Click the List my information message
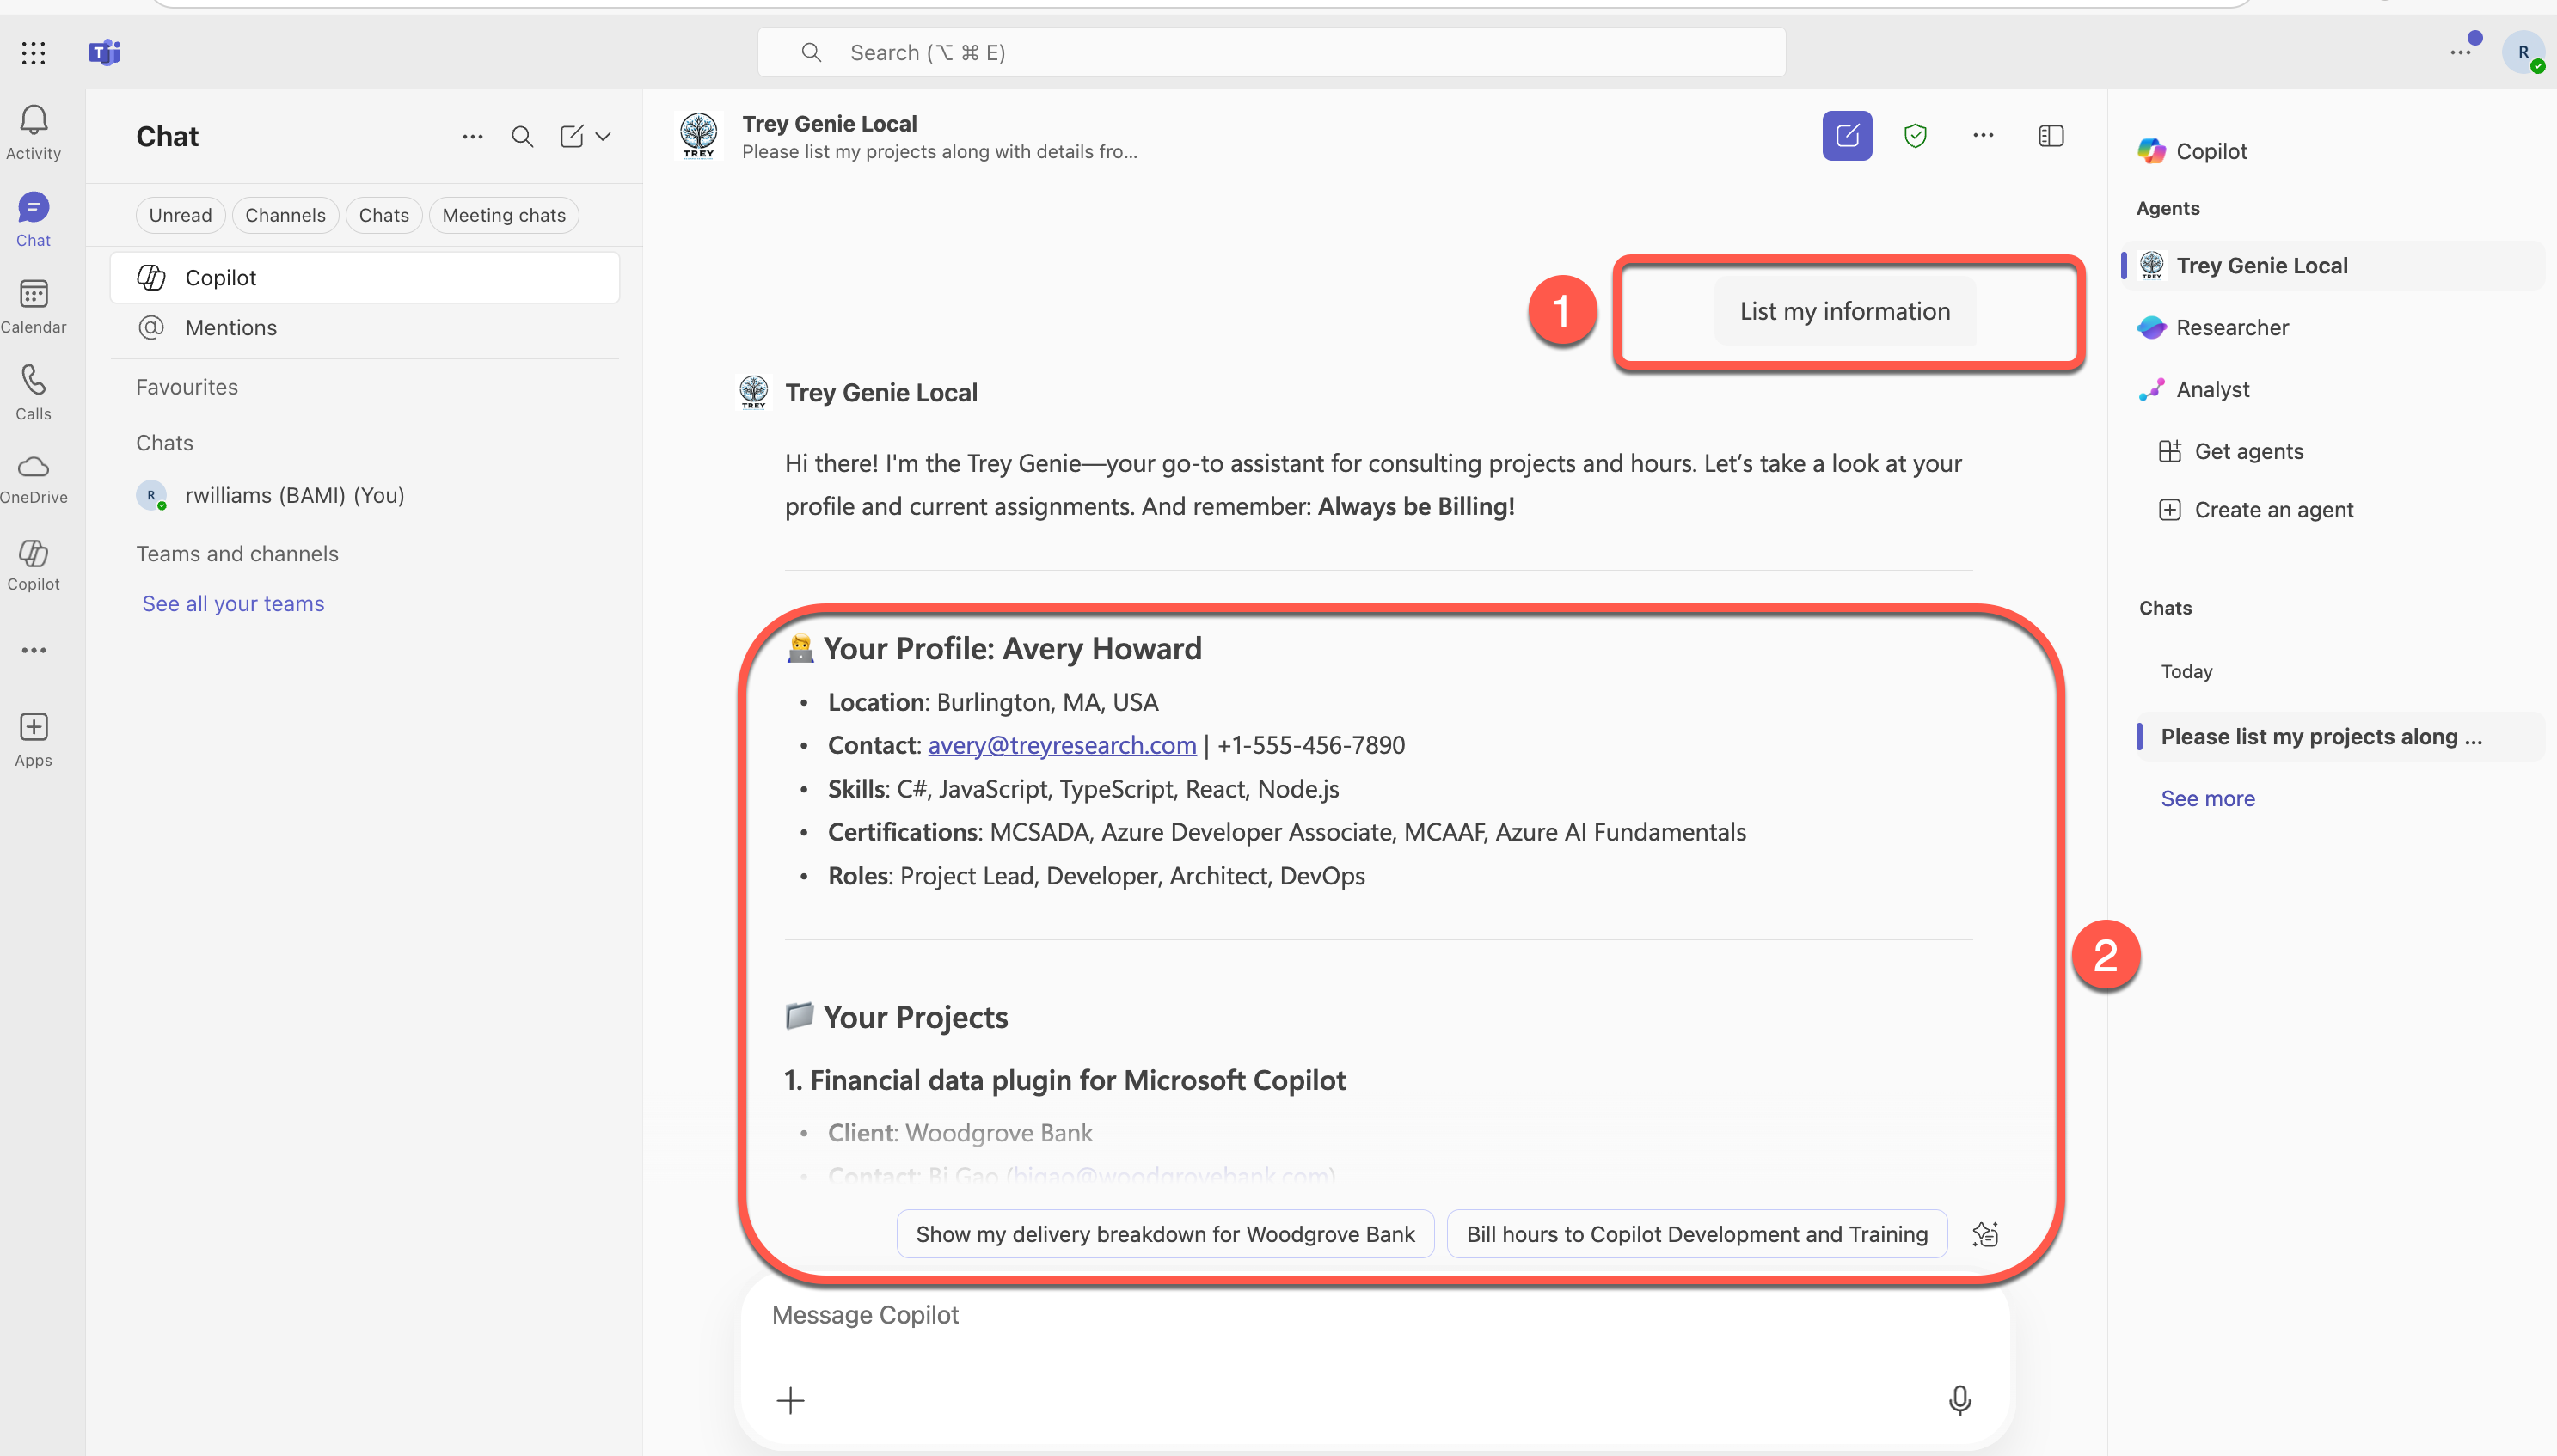The height and width of the screenshot is (1456, 2557). point(1844,311)
